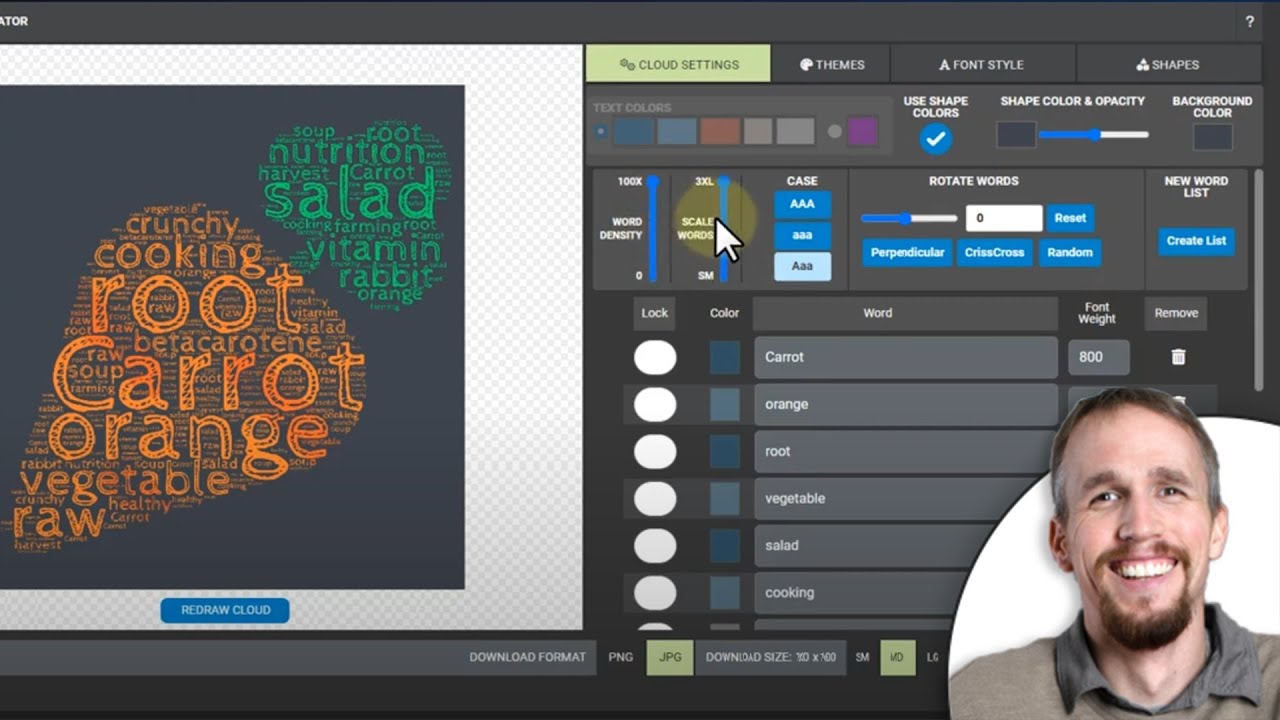Click the shape opacity slider

(x=1094, y=135)
